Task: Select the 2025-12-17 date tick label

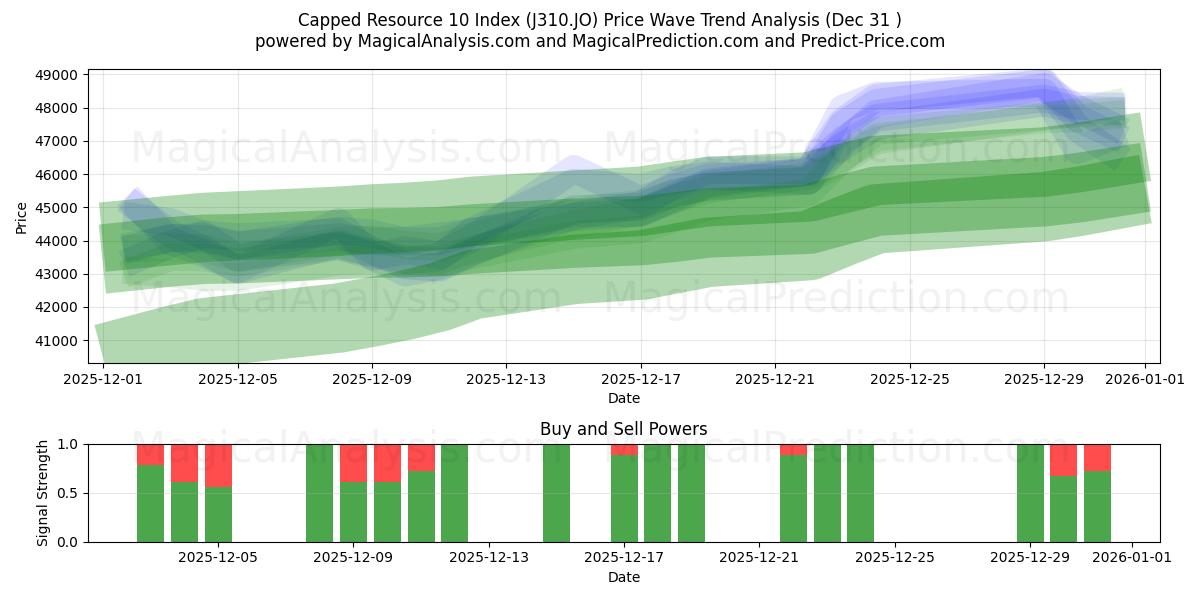Action: (646, 378)
